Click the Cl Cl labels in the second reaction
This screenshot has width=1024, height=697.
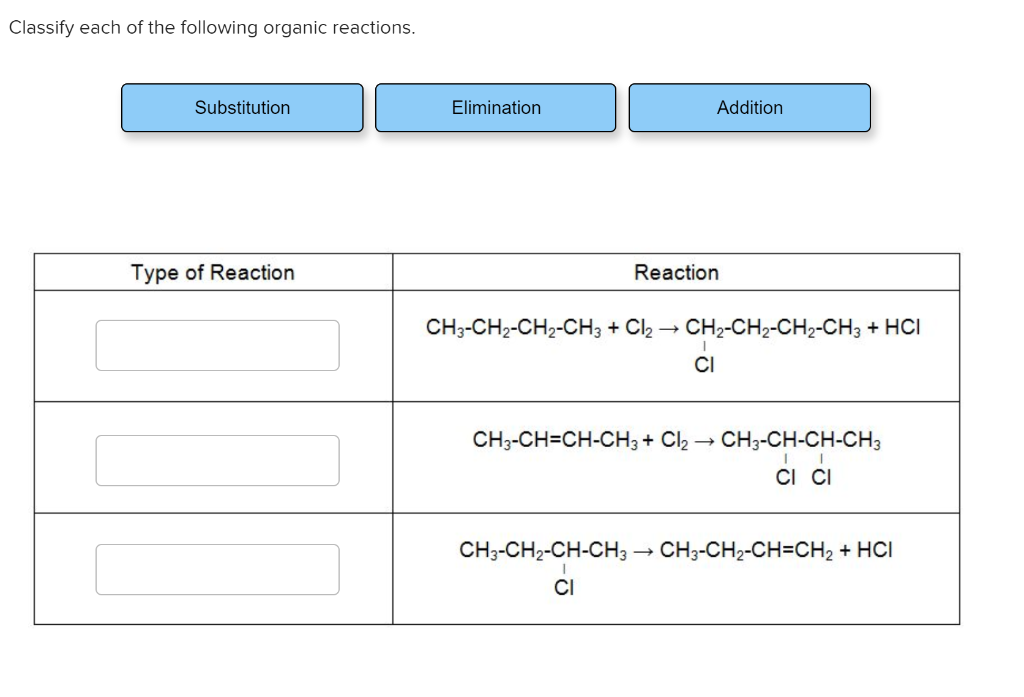click(805, 478)
